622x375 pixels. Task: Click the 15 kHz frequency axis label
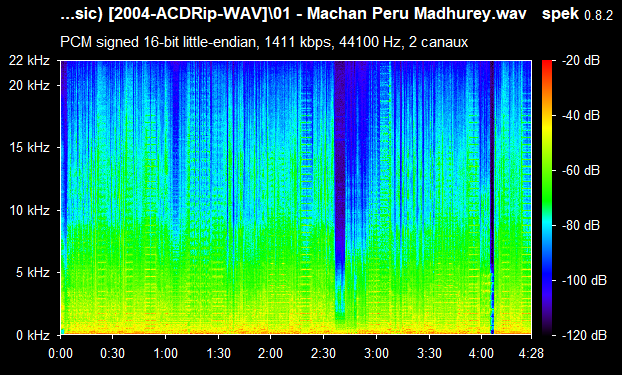[x=30, y=148]
